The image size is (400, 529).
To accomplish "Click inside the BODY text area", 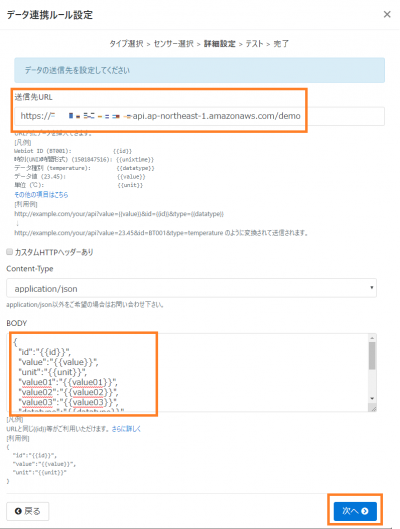I will click(188, 372).
